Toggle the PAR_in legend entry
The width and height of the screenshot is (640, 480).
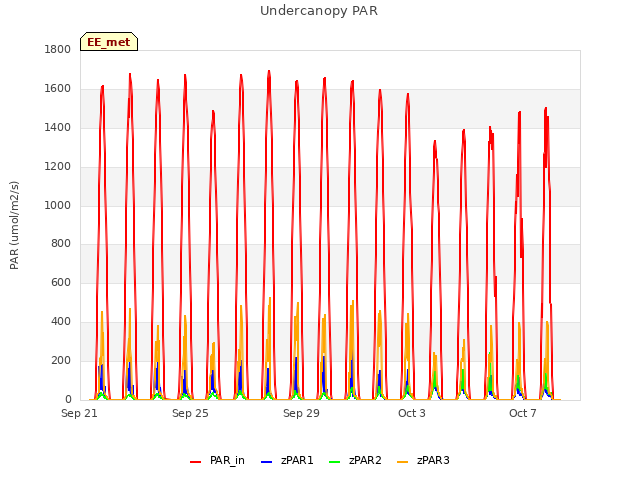click(218, 460)
